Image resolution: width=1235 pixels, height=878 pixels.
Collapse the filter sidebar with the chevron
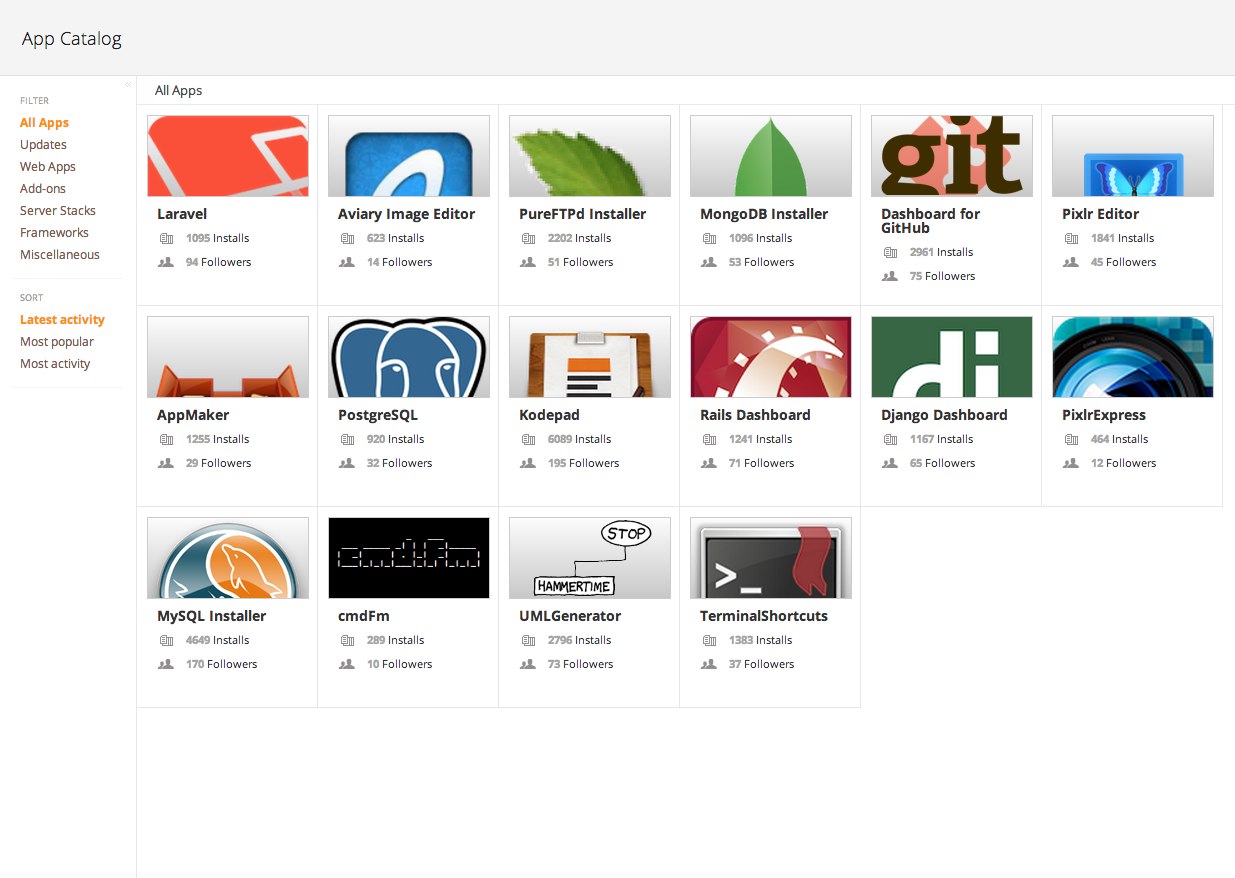tap(128, 85)
